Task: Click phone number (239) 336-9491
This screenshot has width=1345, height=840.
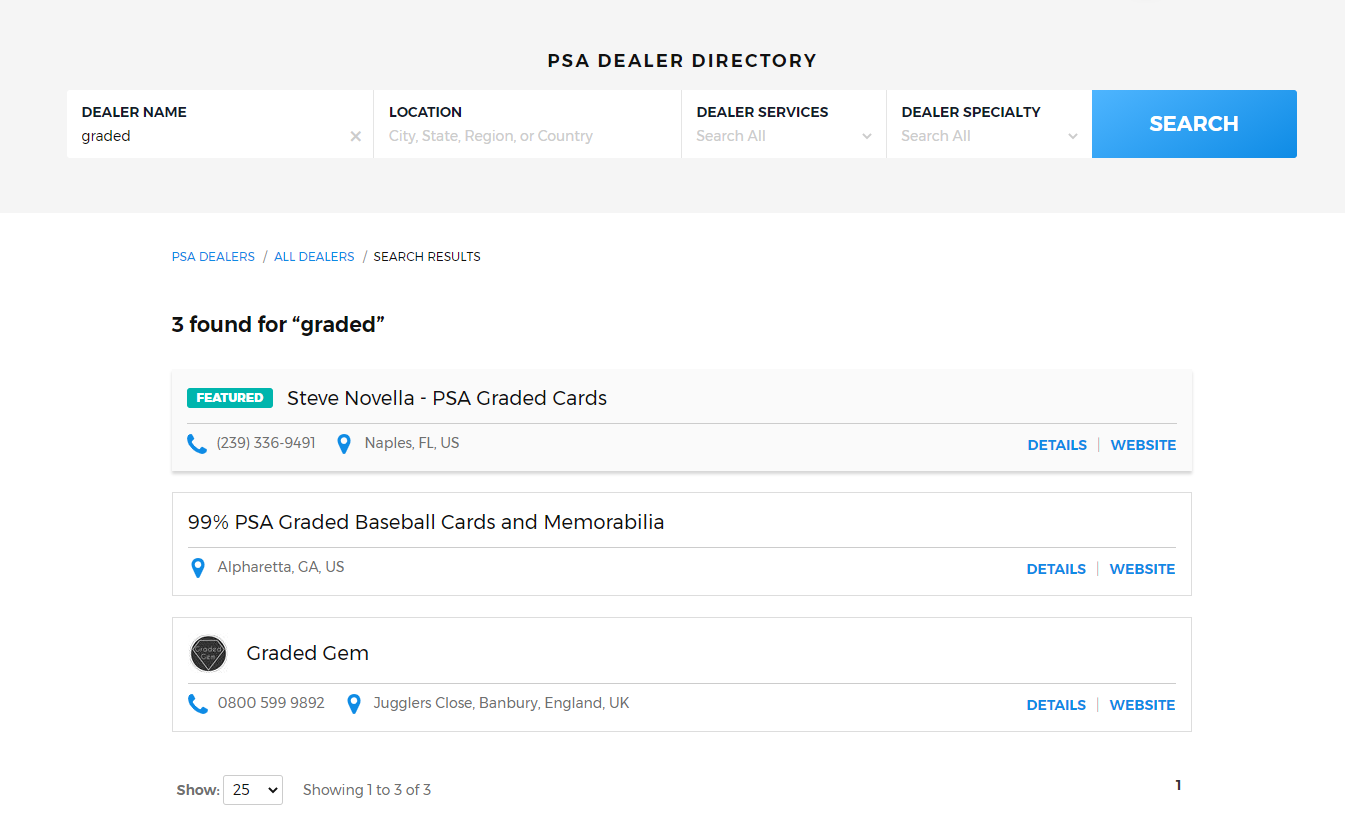Action: click(x=266, y=443)
